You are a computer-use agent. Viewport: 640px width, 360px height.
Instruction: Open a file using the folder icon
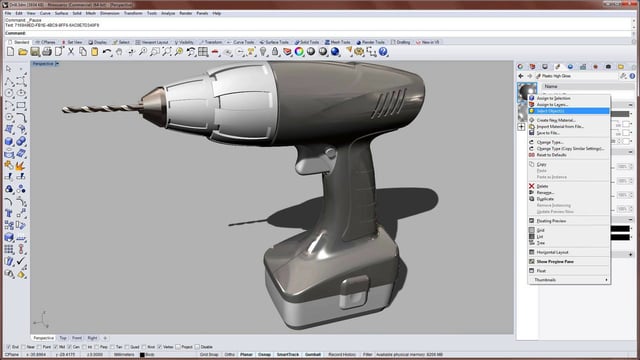[23, 51]
